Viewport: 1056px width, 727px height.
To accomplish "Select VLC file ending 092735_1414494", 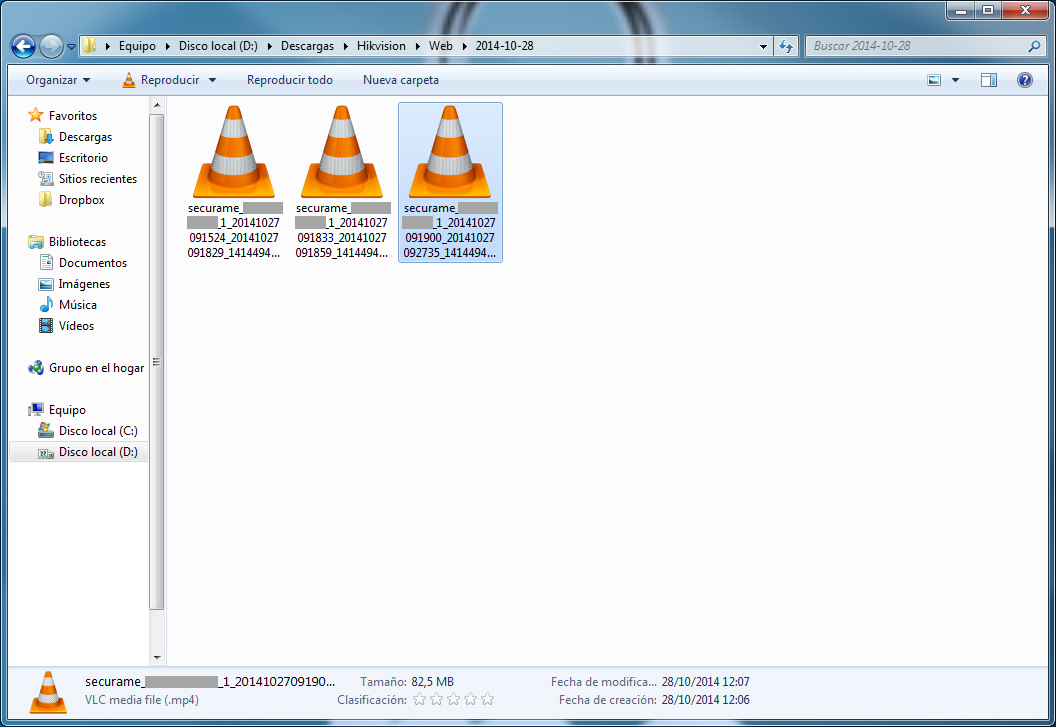I will [451, 183].
